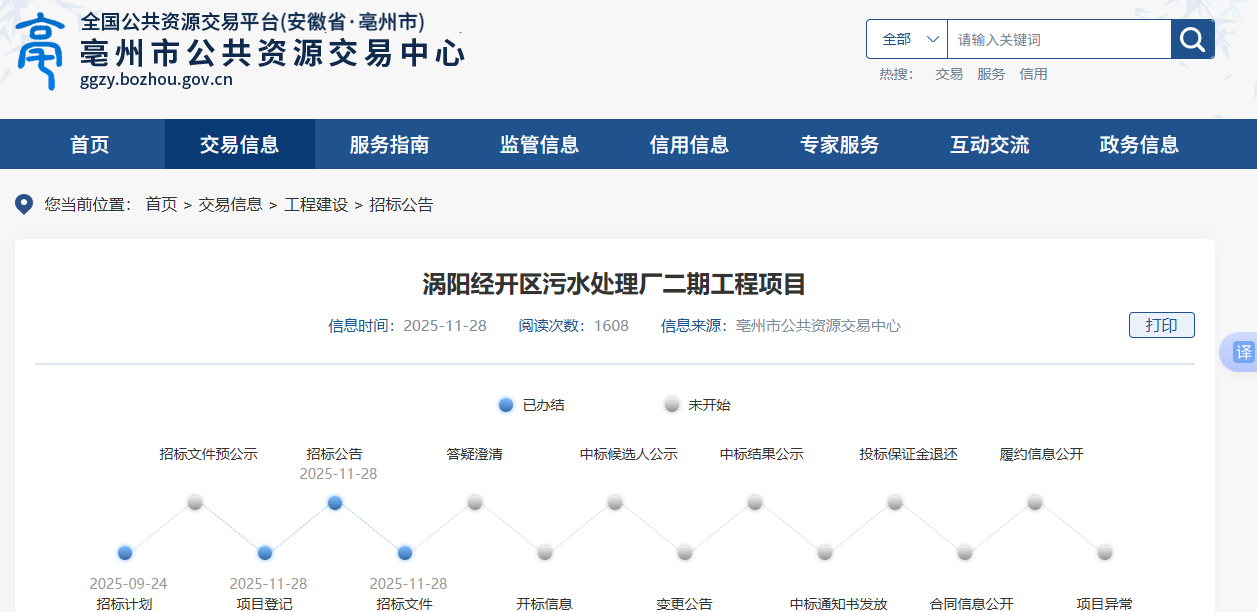Click the 答疑澄清 gray timeline dot
Image resolution: width=1257 pixels, height=612 pixels.
pos(475,502)
